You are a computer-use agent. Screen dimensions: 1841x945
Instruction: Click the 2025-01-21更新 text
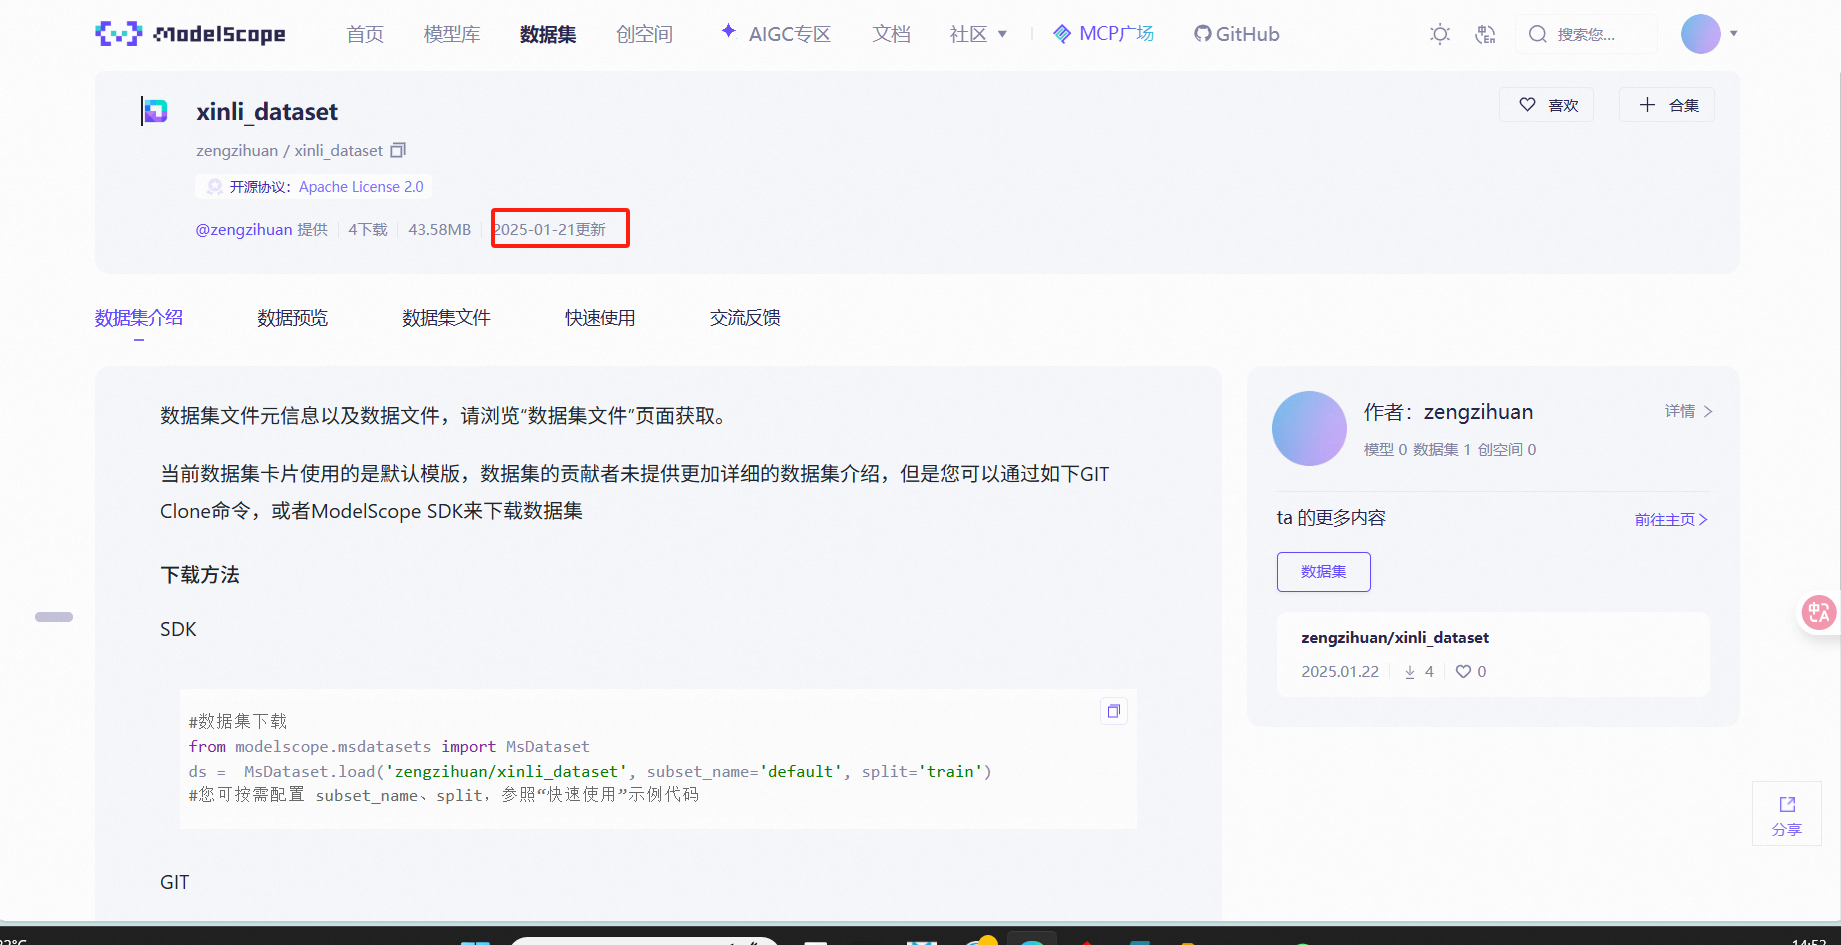click(550, 230)
